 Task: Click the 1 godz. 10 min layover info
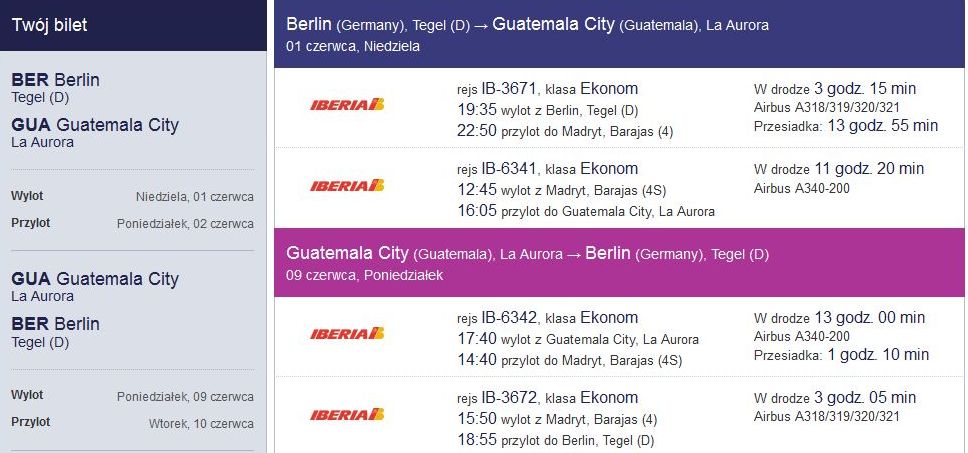[x=841, y=355]
